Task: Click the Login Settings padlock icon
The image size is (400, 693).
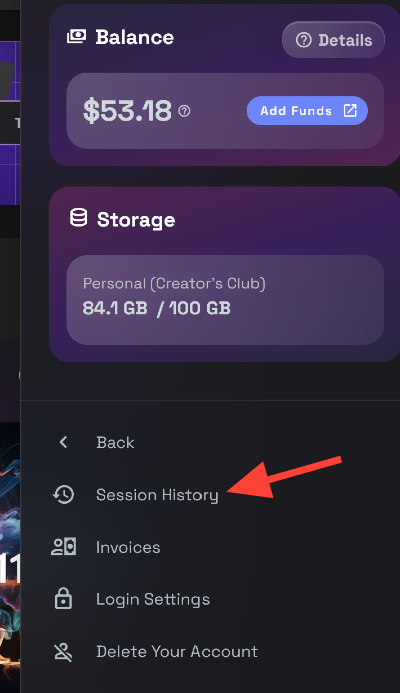Action: coord(64,599)
